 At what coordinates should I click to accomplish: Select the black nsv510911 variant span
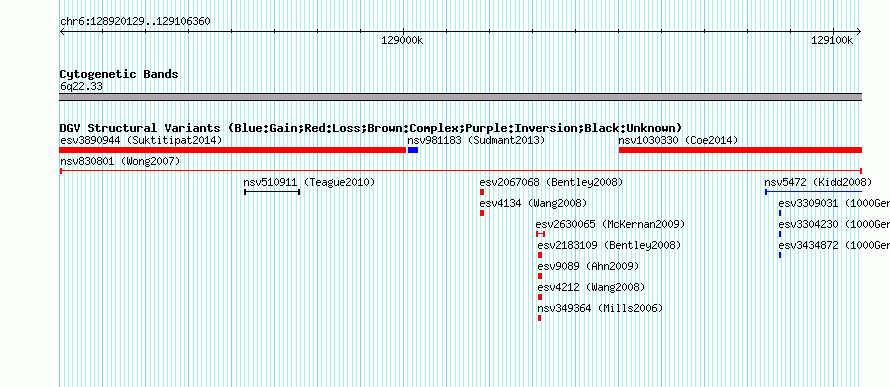[x=272, y=192]
